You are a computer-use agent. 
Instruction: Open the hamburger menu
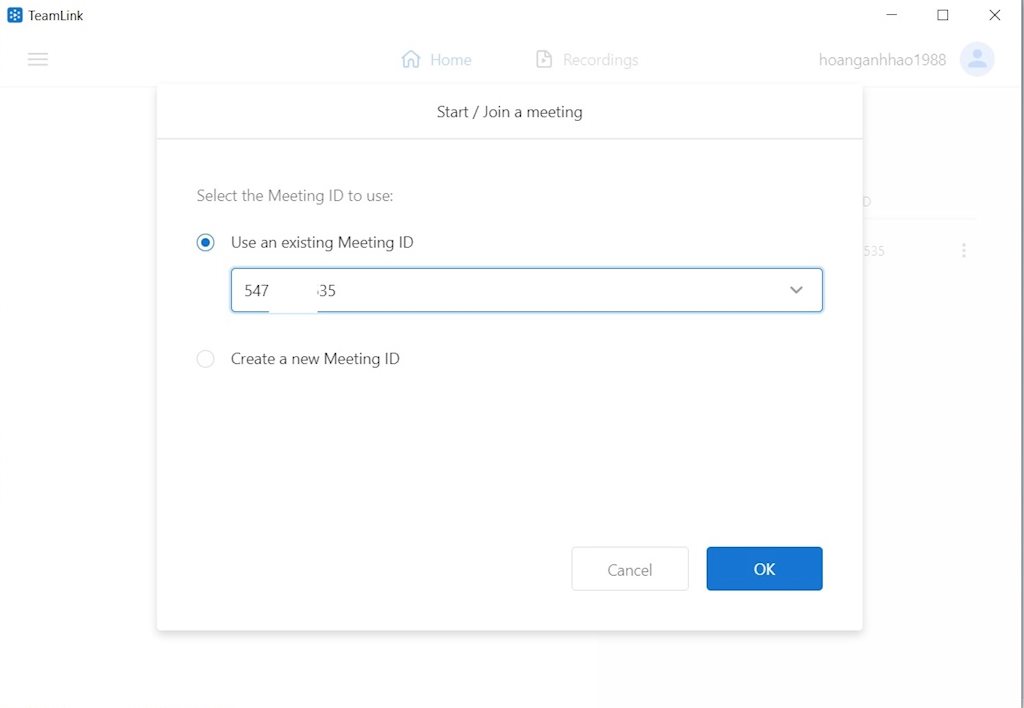coord(38,59)
